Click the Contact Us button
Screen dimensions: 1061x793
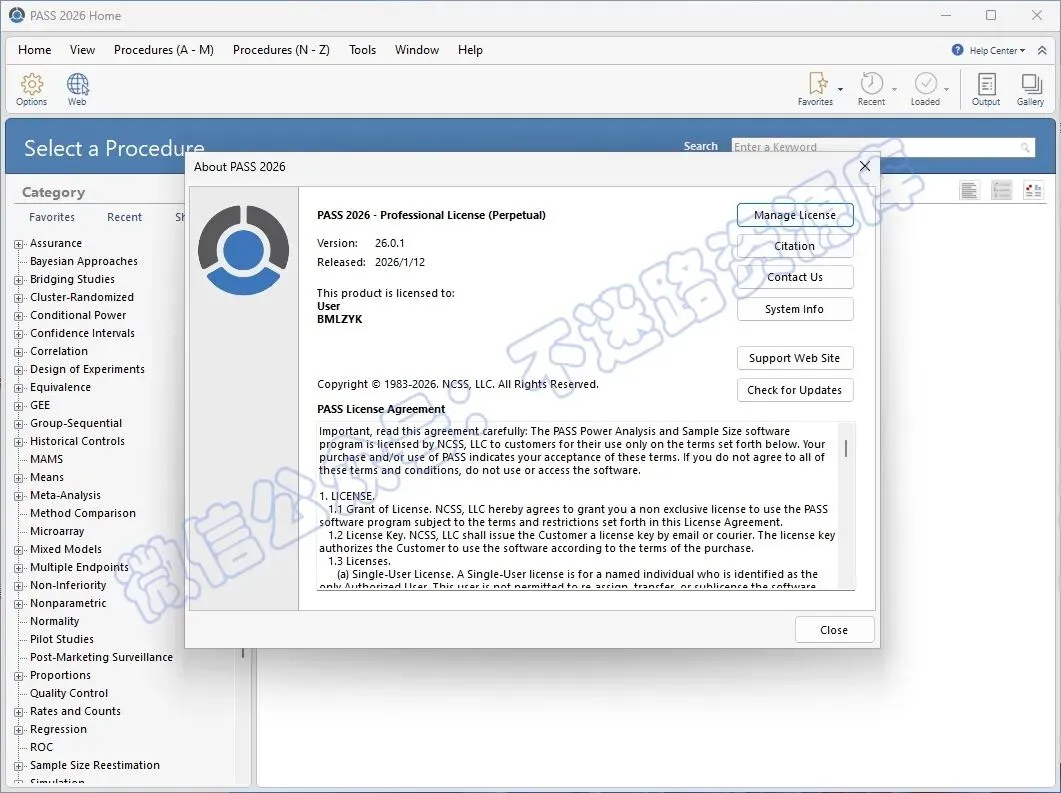(794, 277)
